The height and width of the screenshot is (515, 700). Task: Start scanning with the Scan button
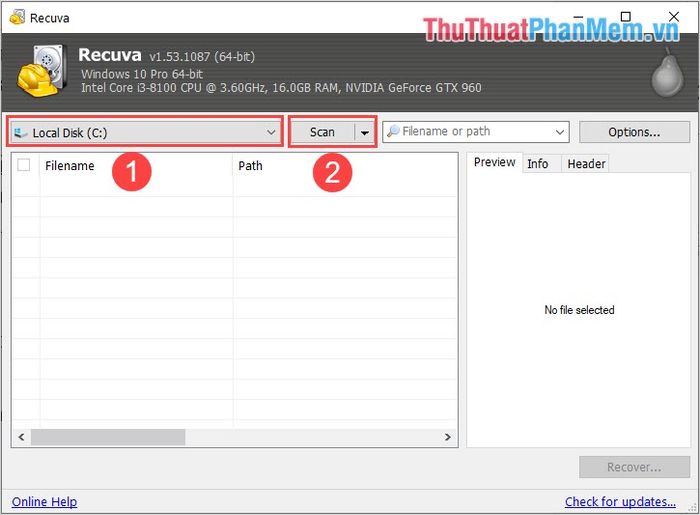322,132
